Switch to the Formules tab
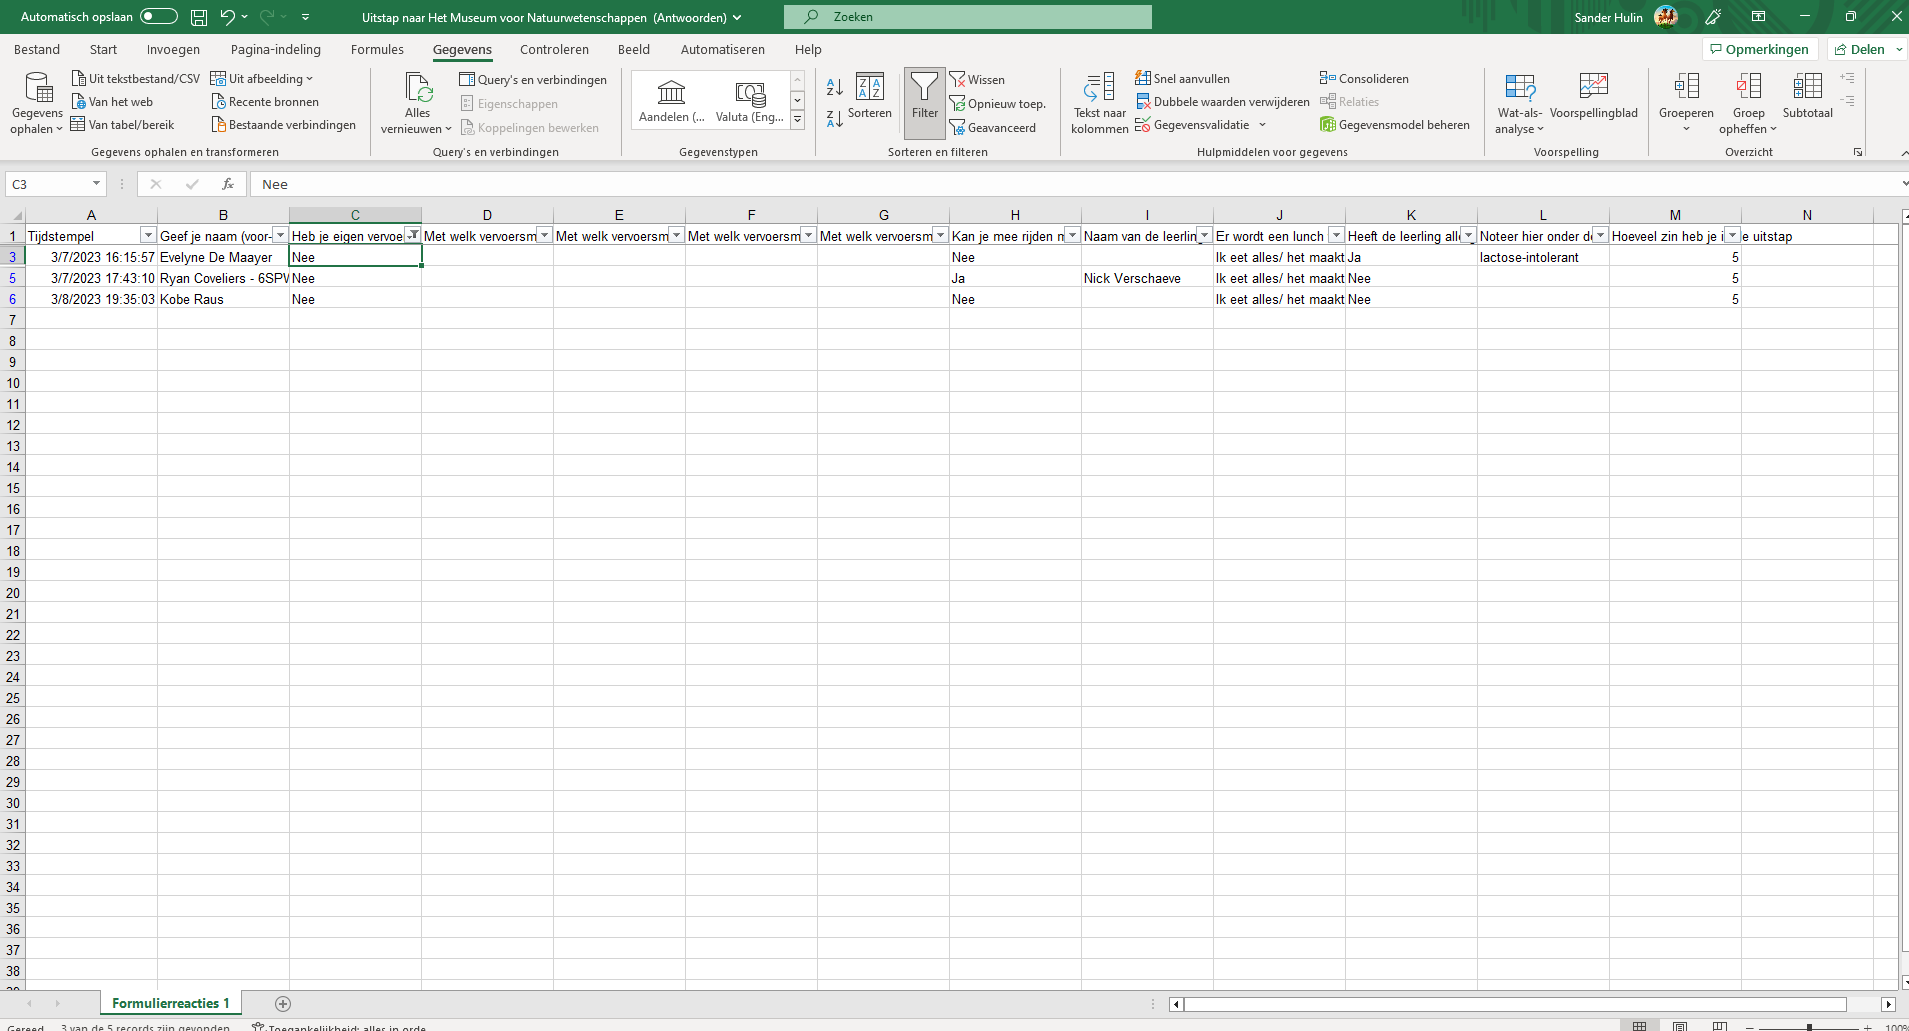 click(x=377, y=49)
